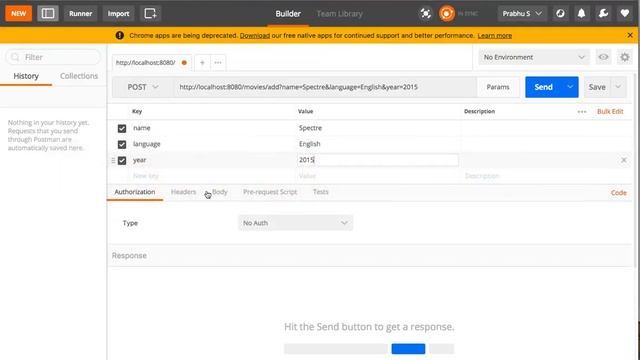
Task: Click the English value cell
Action: point(378,144)
